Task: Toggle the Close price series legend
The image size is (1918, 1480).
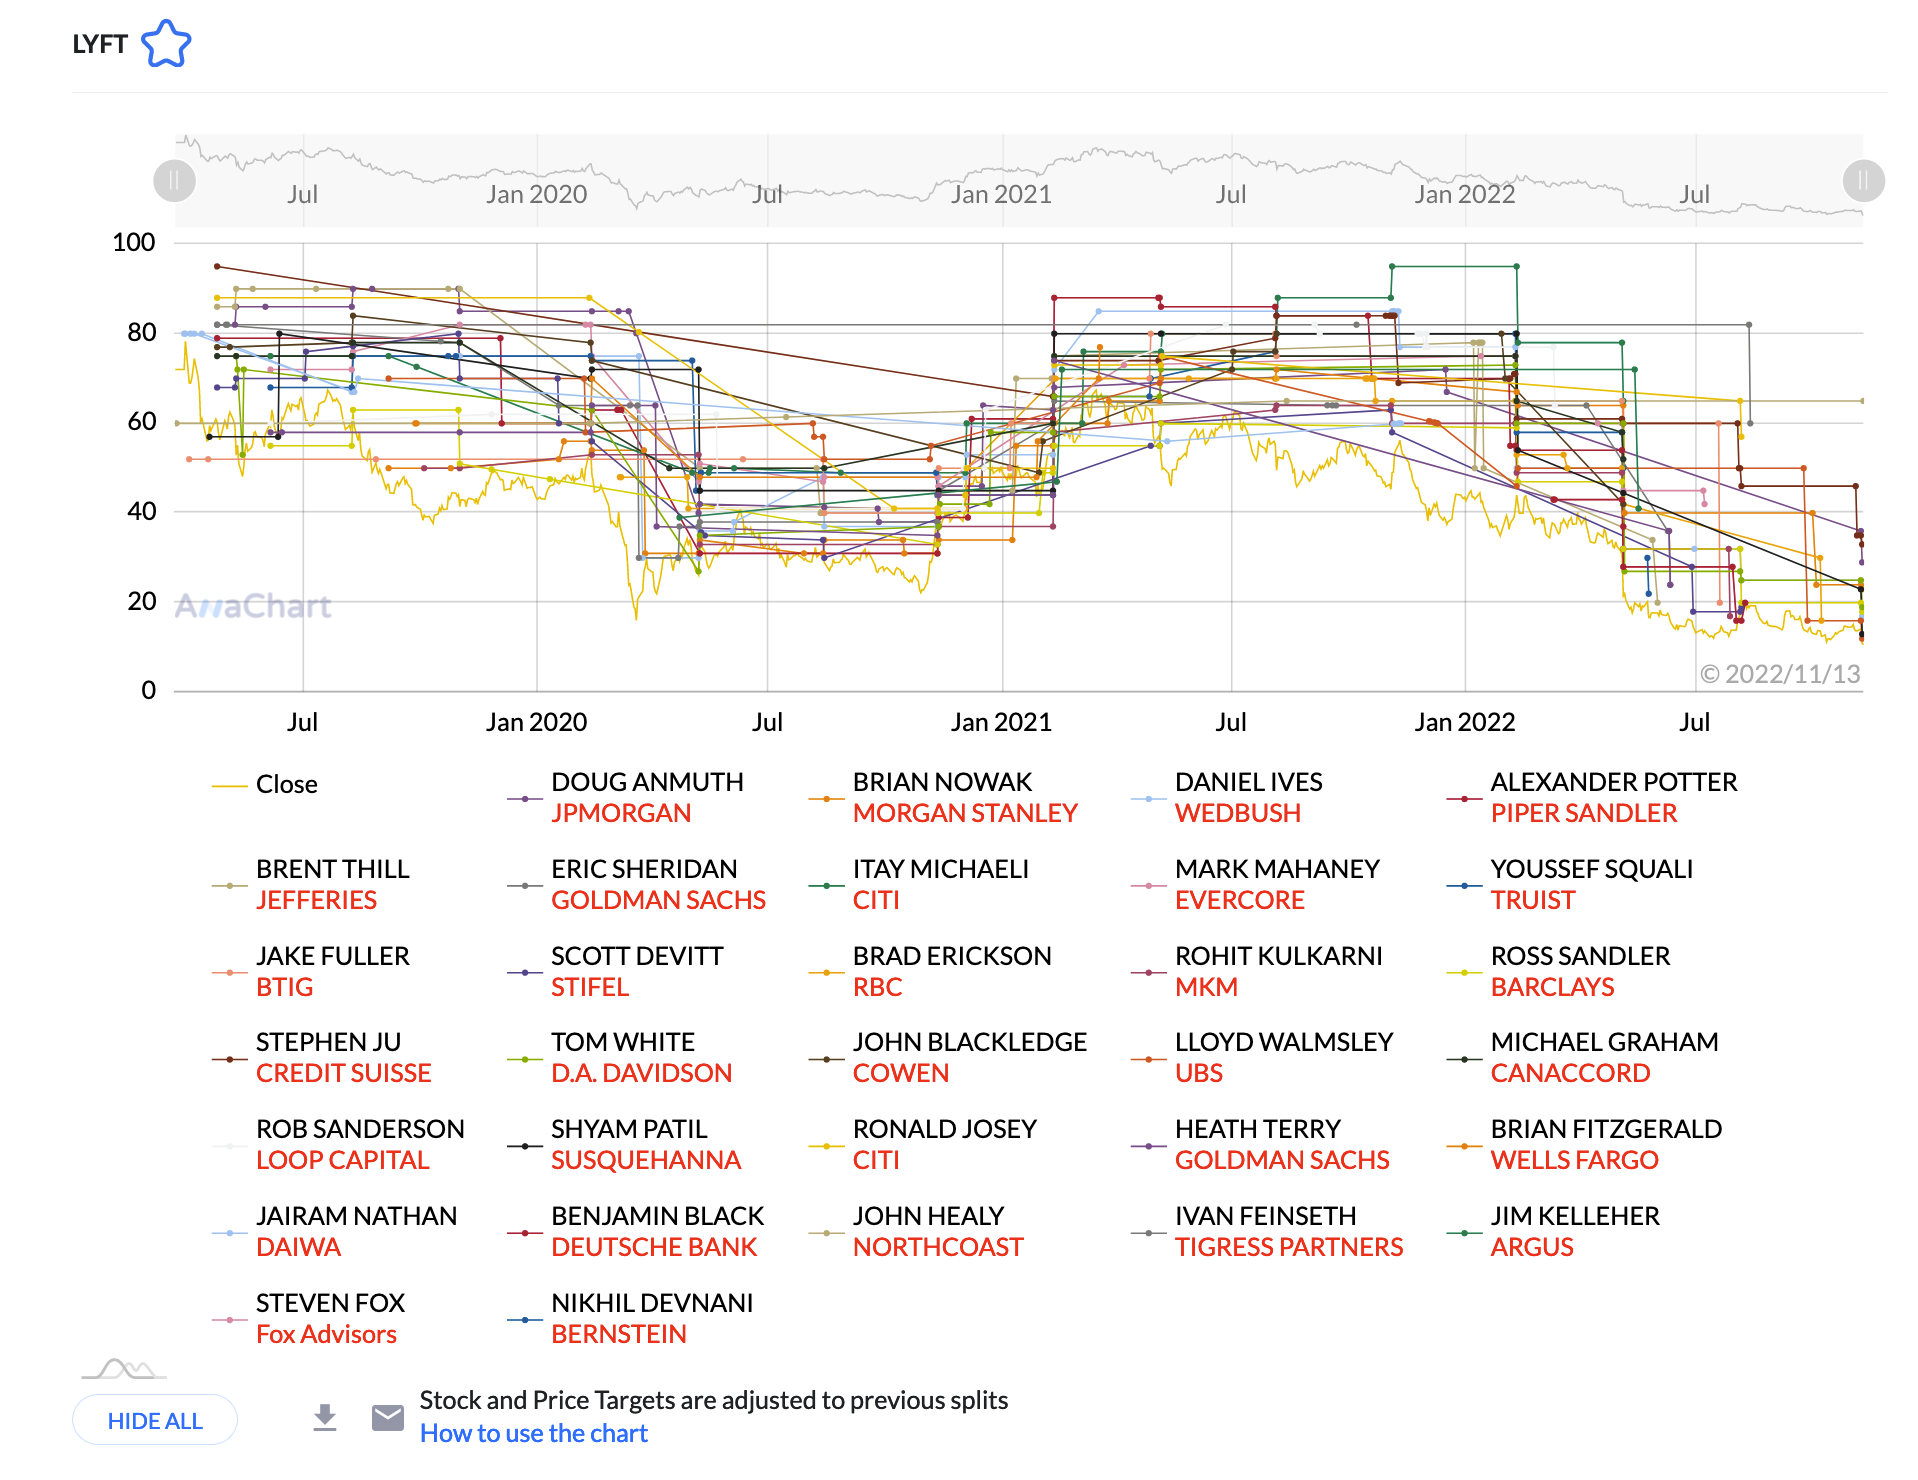Action: (x=265, y=784)
